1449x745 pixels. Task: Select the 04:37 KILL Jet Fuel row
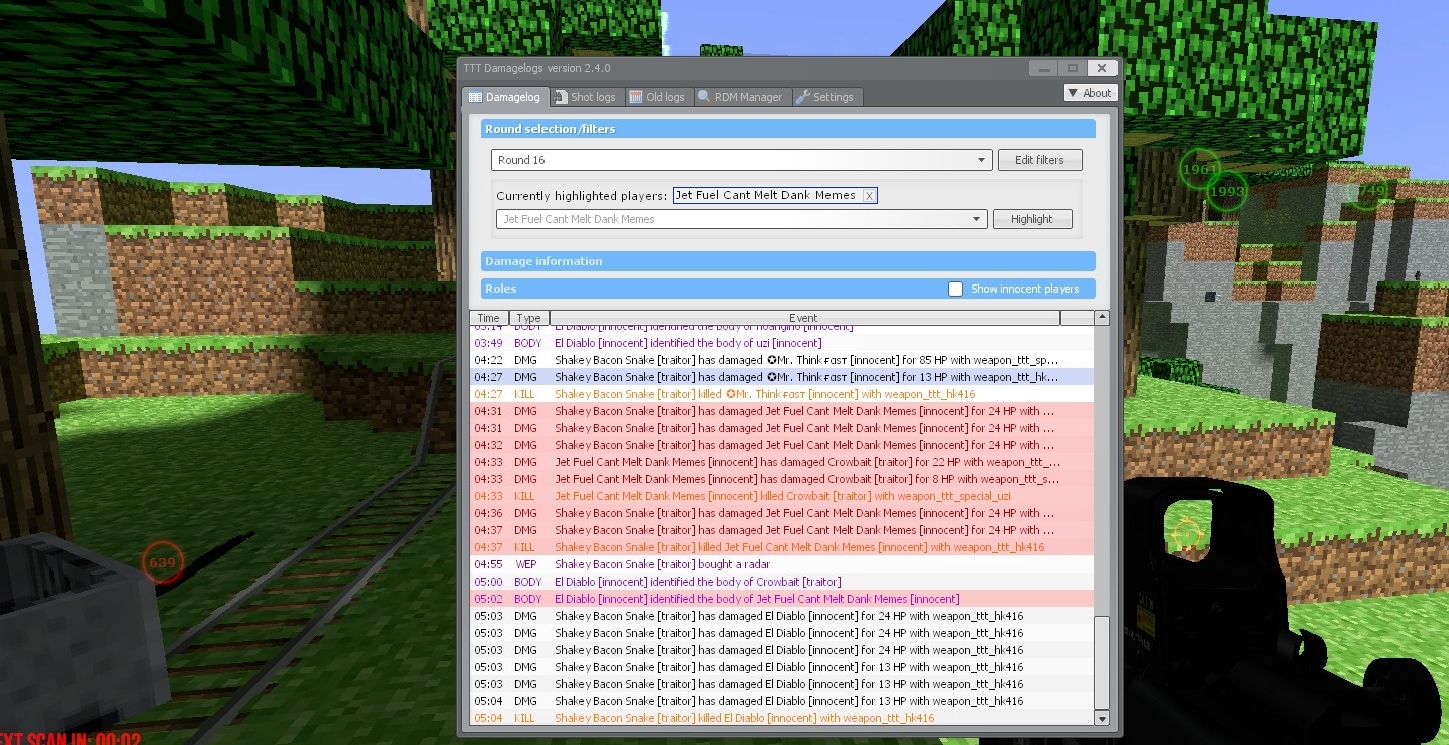tap(782, 547)
